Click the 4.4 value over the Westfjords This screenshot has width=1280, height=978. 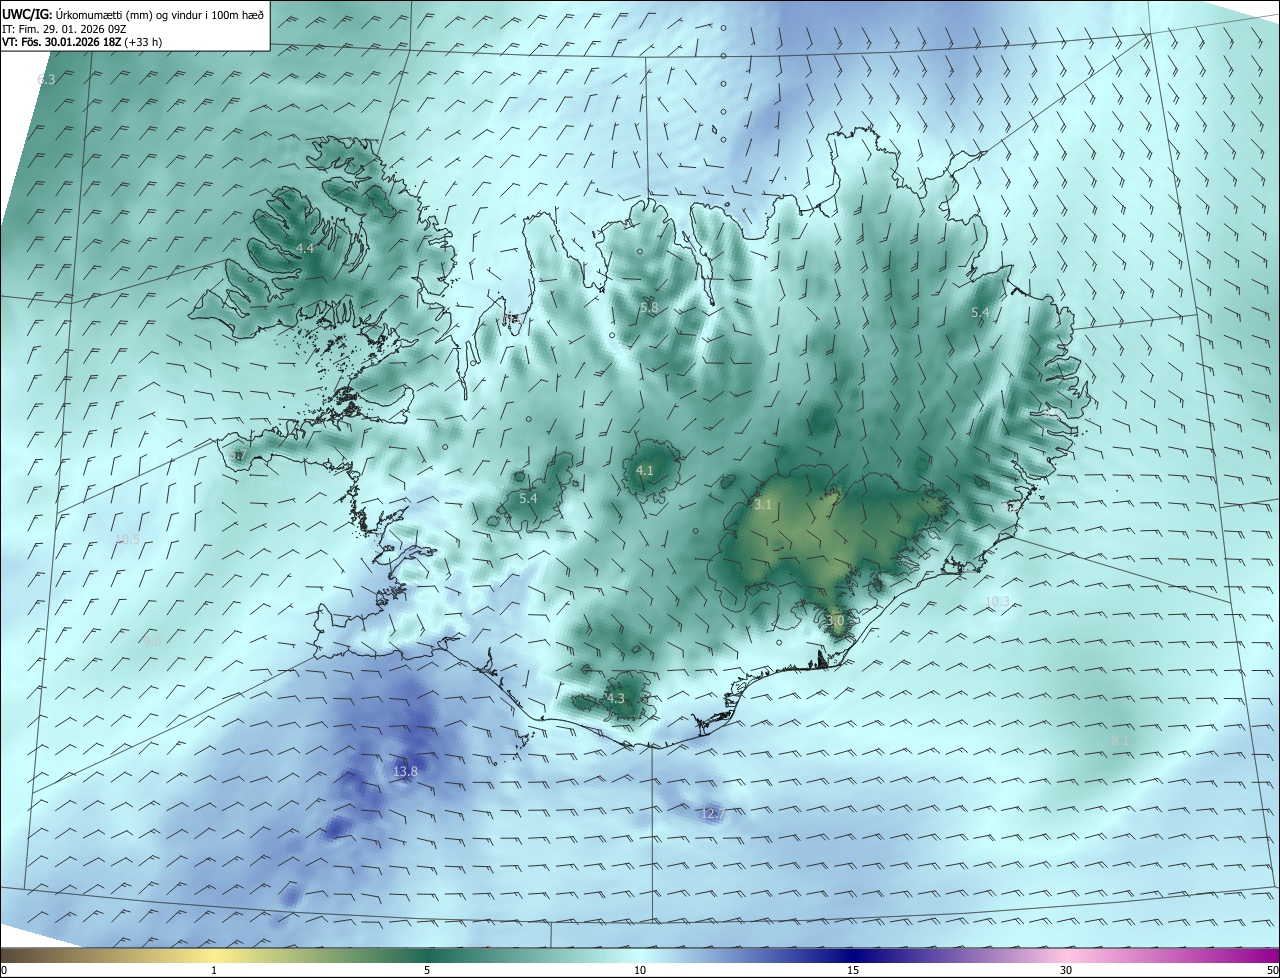305,248
